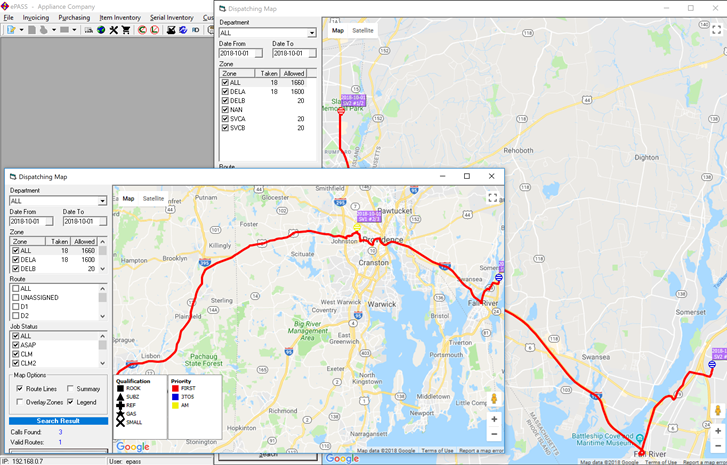The width and height of the screenshot is (727, 465).
Task: Click the ePASS logo in title bar
Action: (5, 6)
